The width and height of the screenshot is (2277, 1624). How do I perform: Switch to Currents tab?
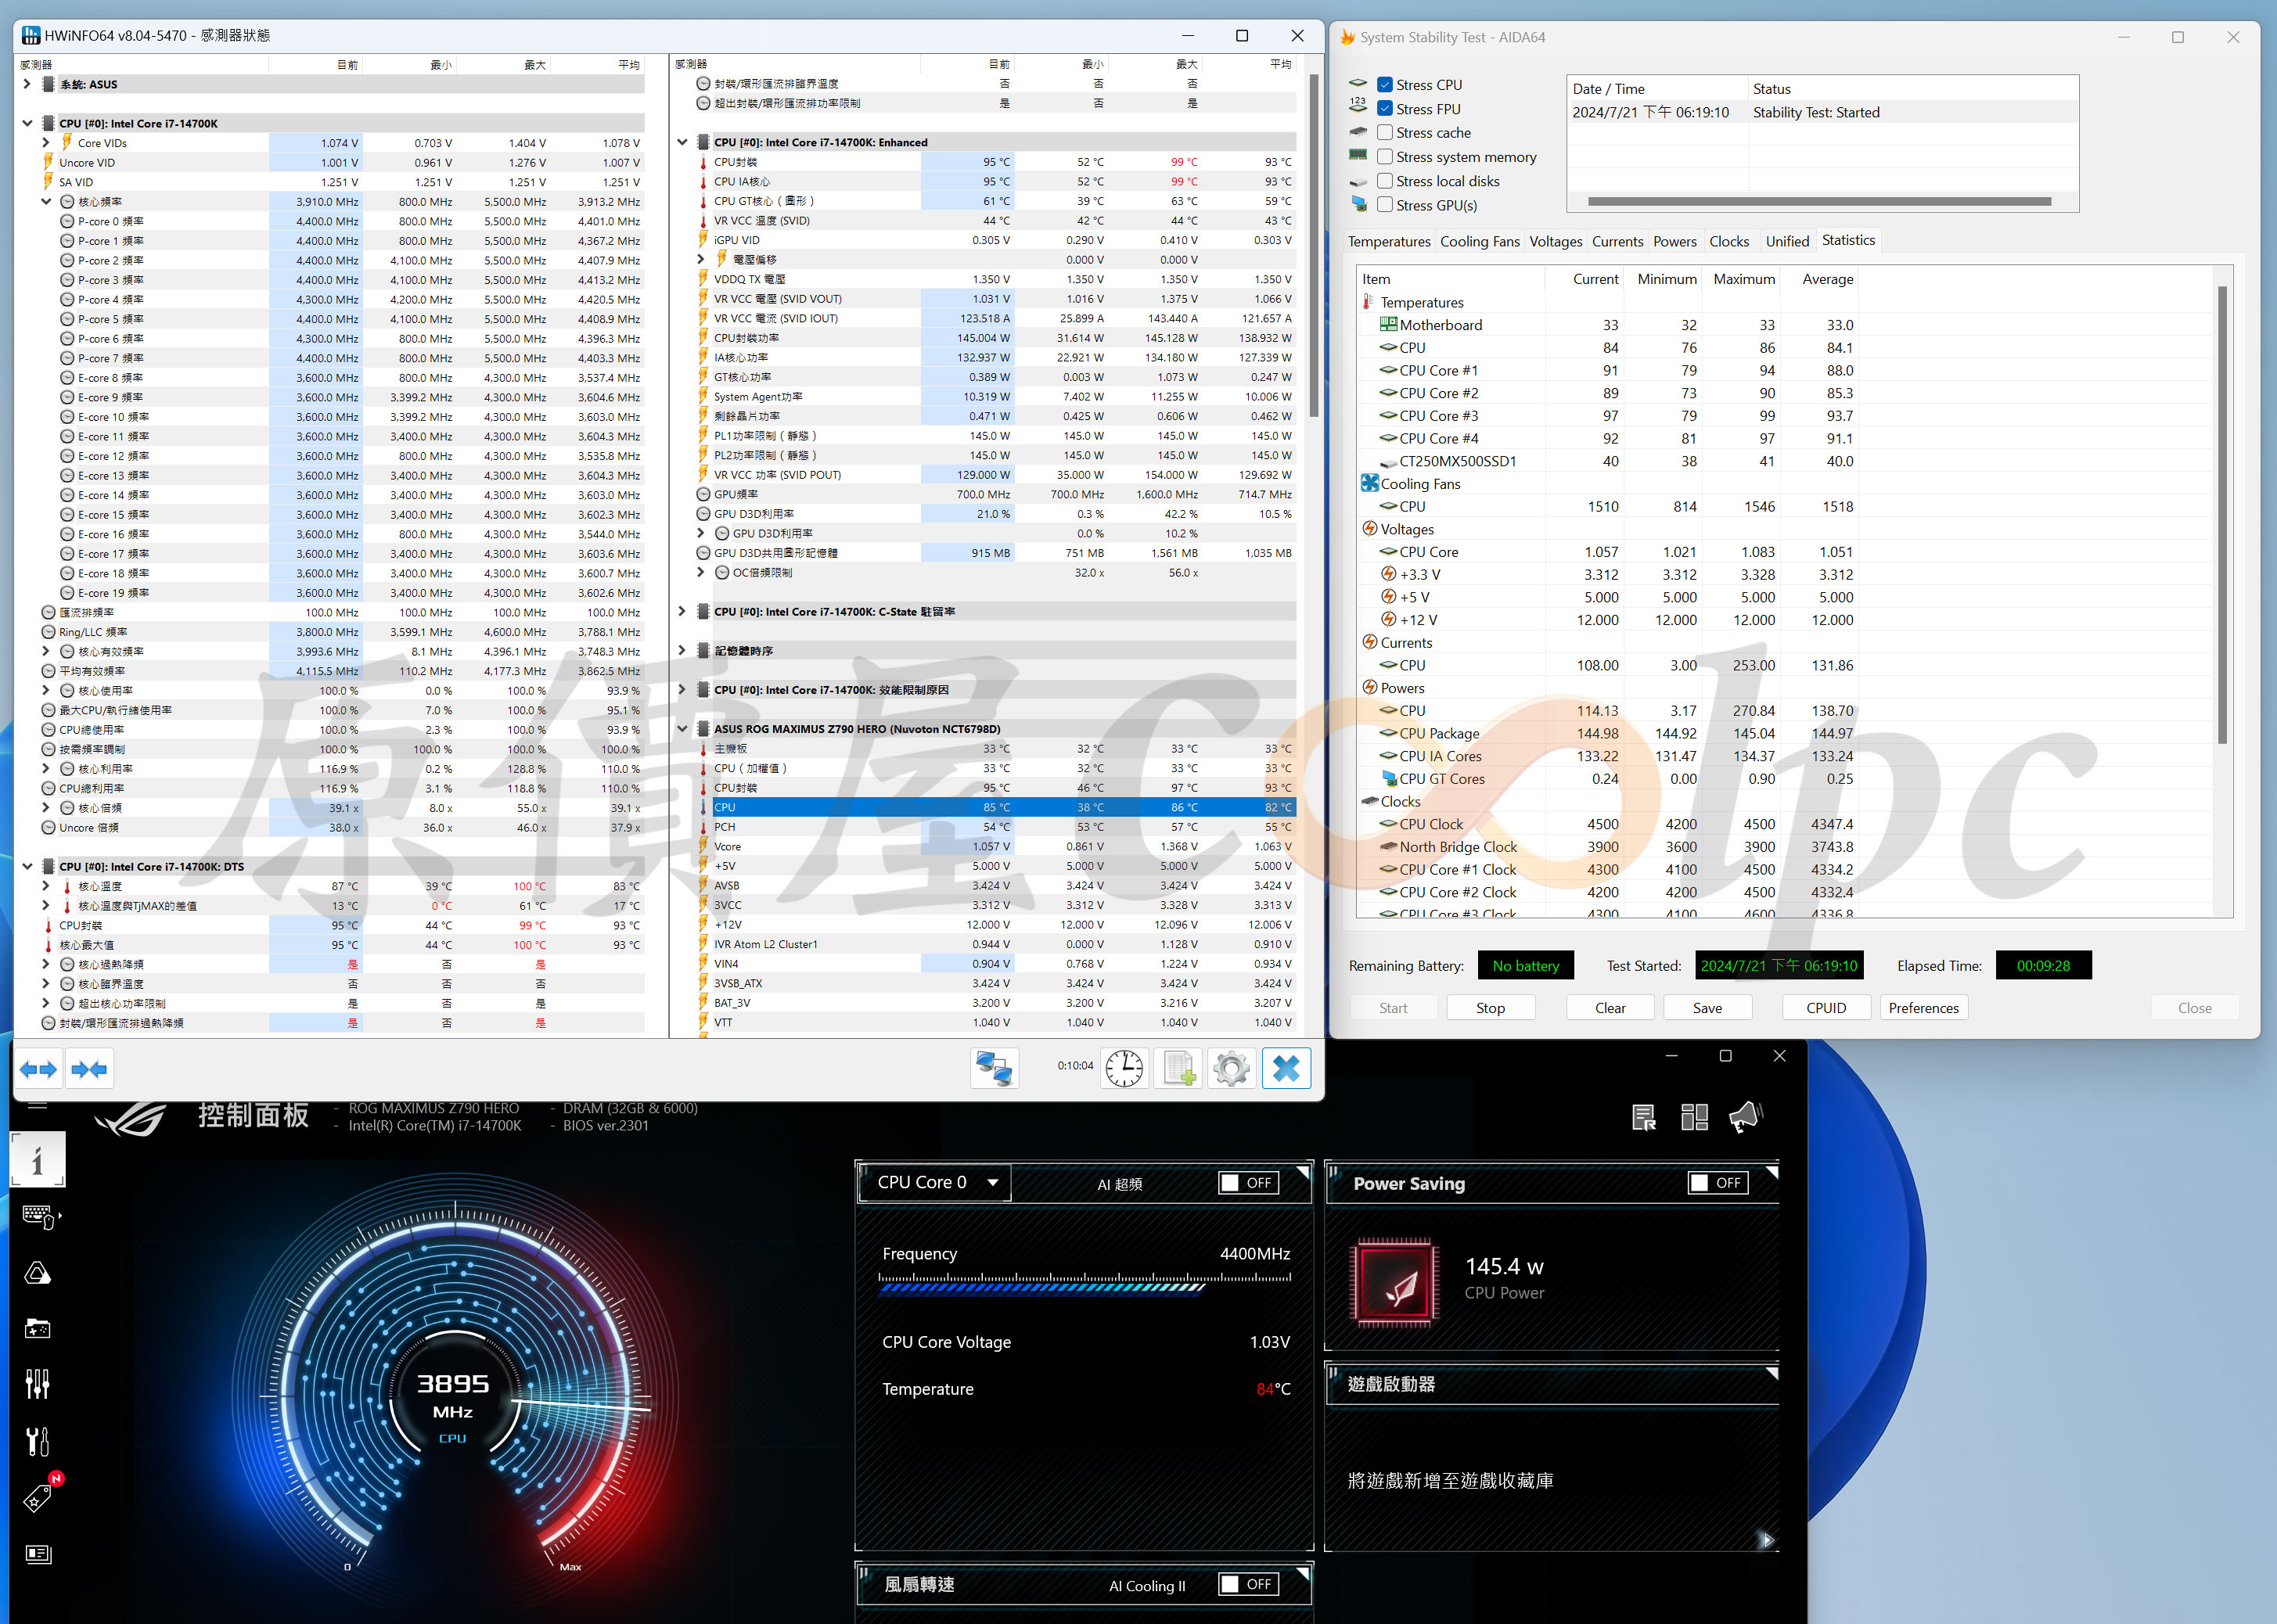1617,242
